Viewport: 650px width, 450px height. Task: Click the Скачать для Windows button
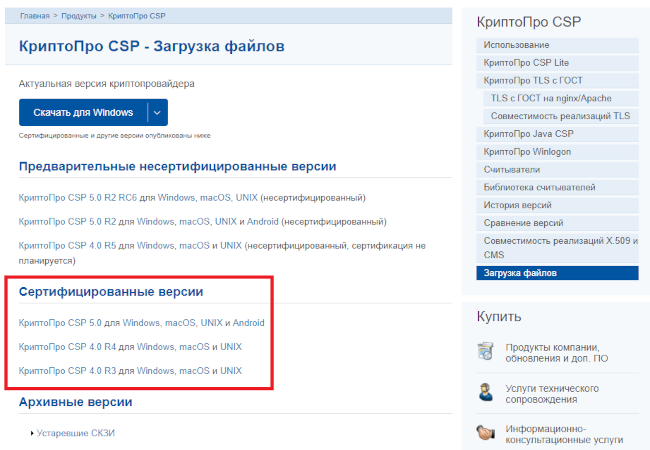[83, 112]
